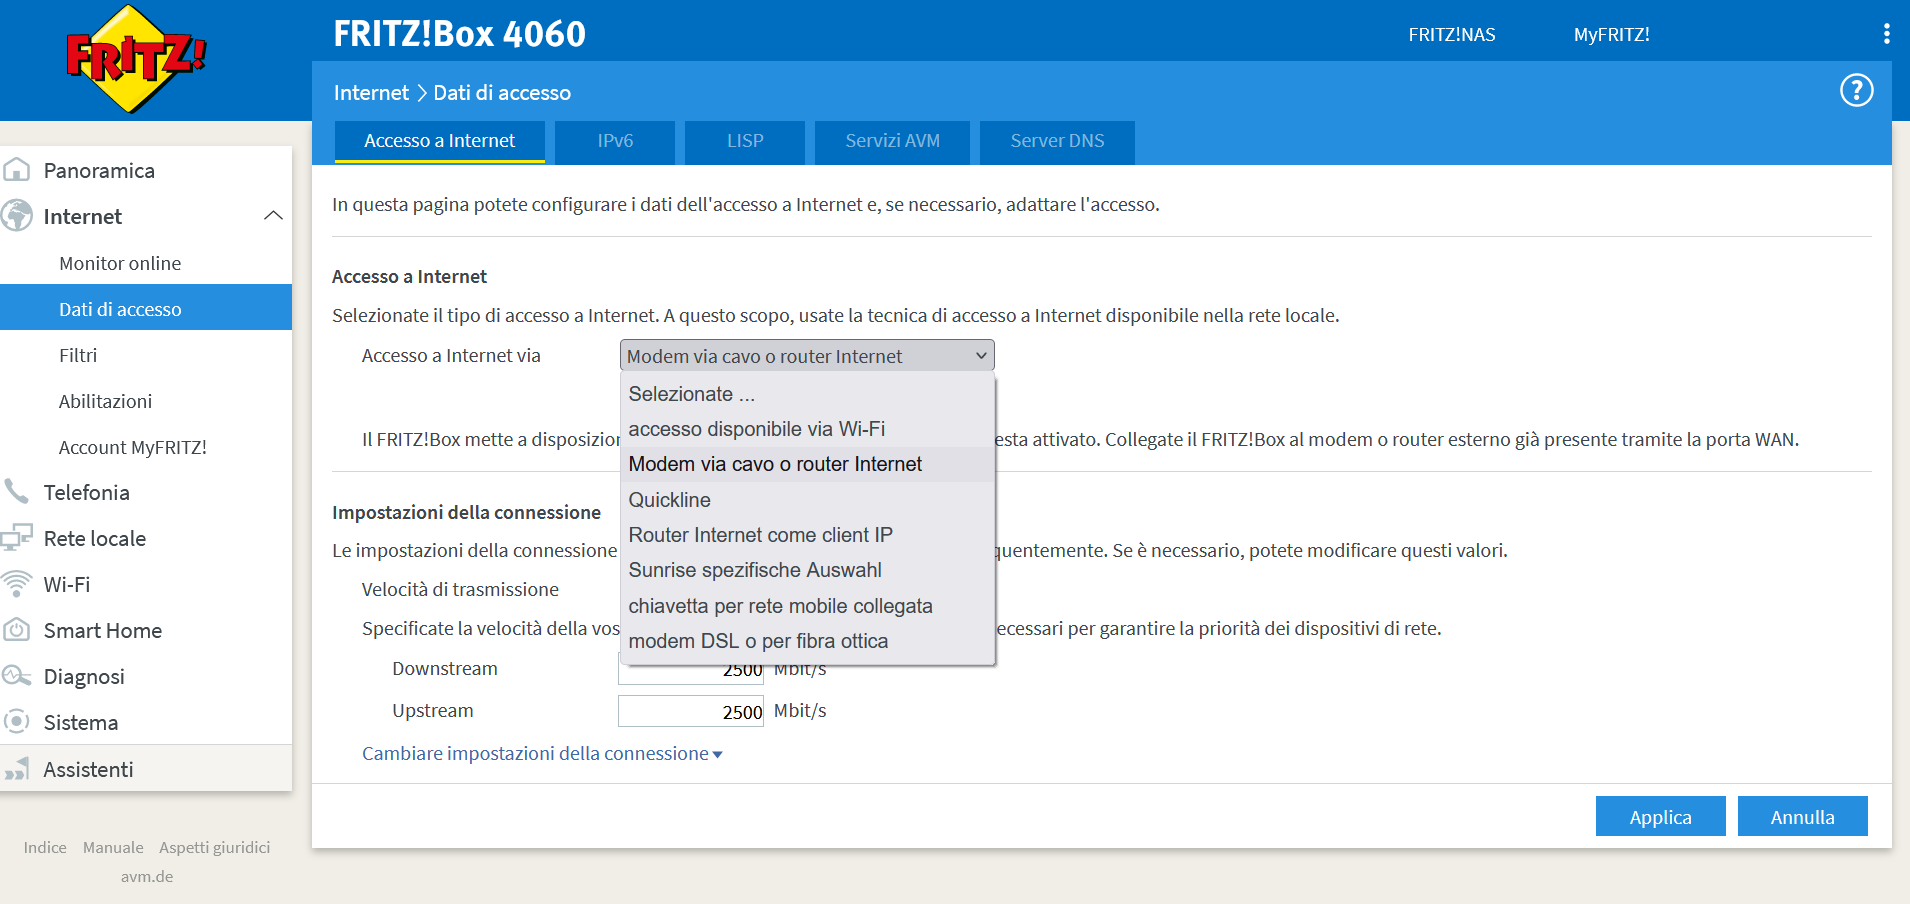
Task: Switch to the 'Accesso a Internet' tab
Action: tap(440, 141)
